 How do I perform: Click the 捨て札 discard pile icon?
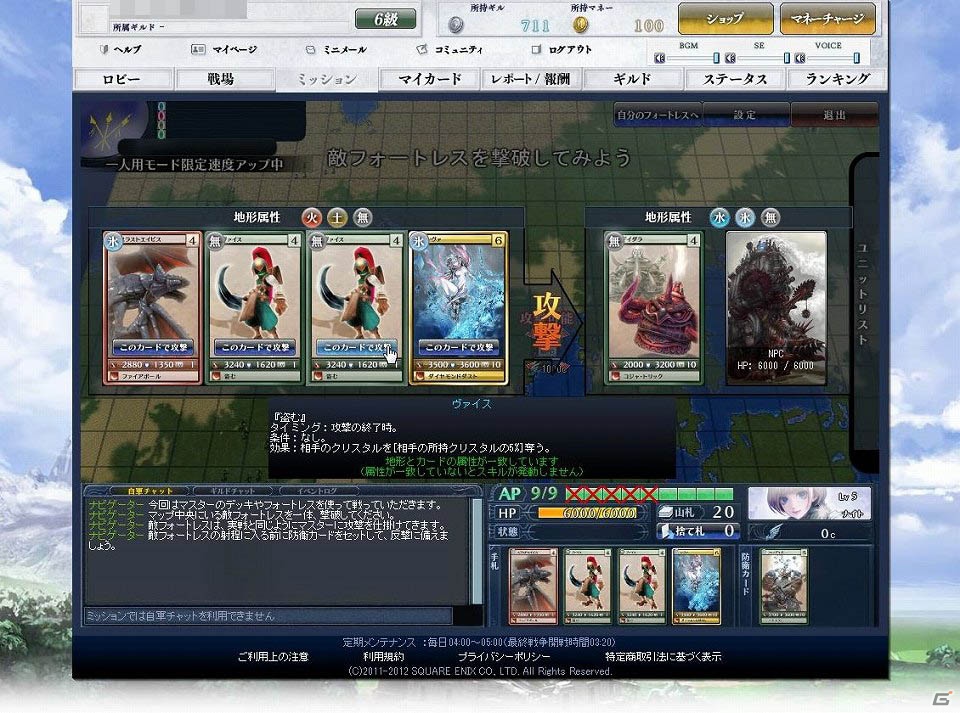[x=666, y=531]
